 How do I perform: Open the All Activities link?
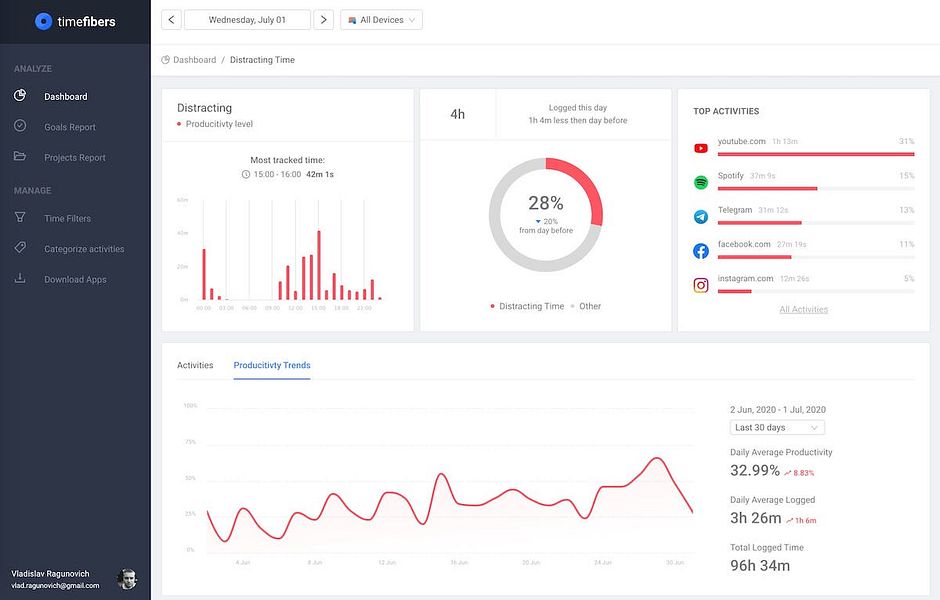(x=803, y=309)
